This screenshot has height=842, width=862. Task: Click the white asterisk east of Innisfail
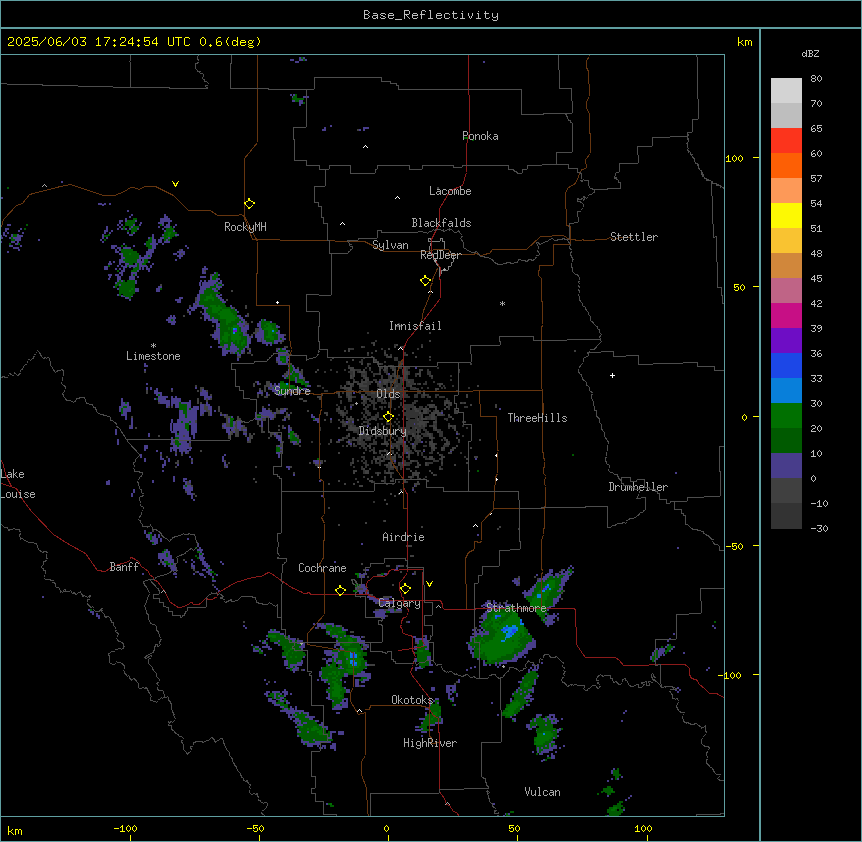click(502, 303)
